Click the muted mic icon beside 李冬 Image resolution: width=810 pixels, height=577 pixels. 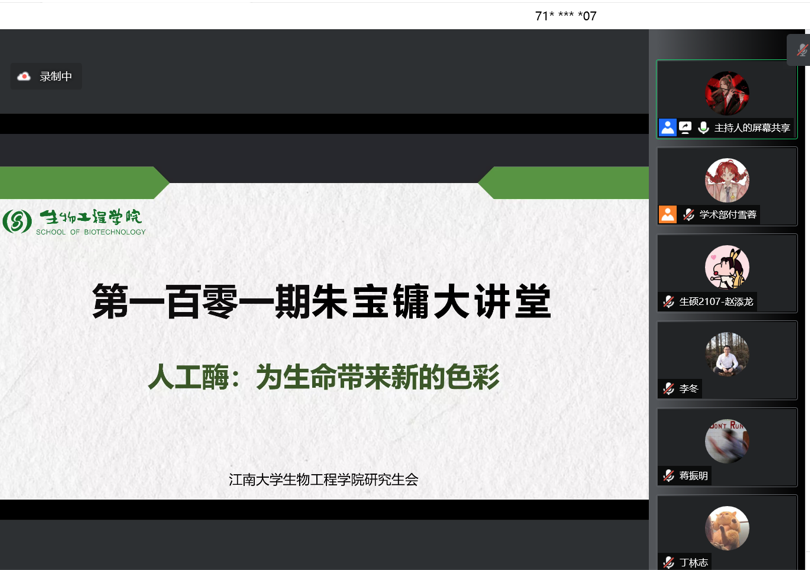click(x=668, y=389)
